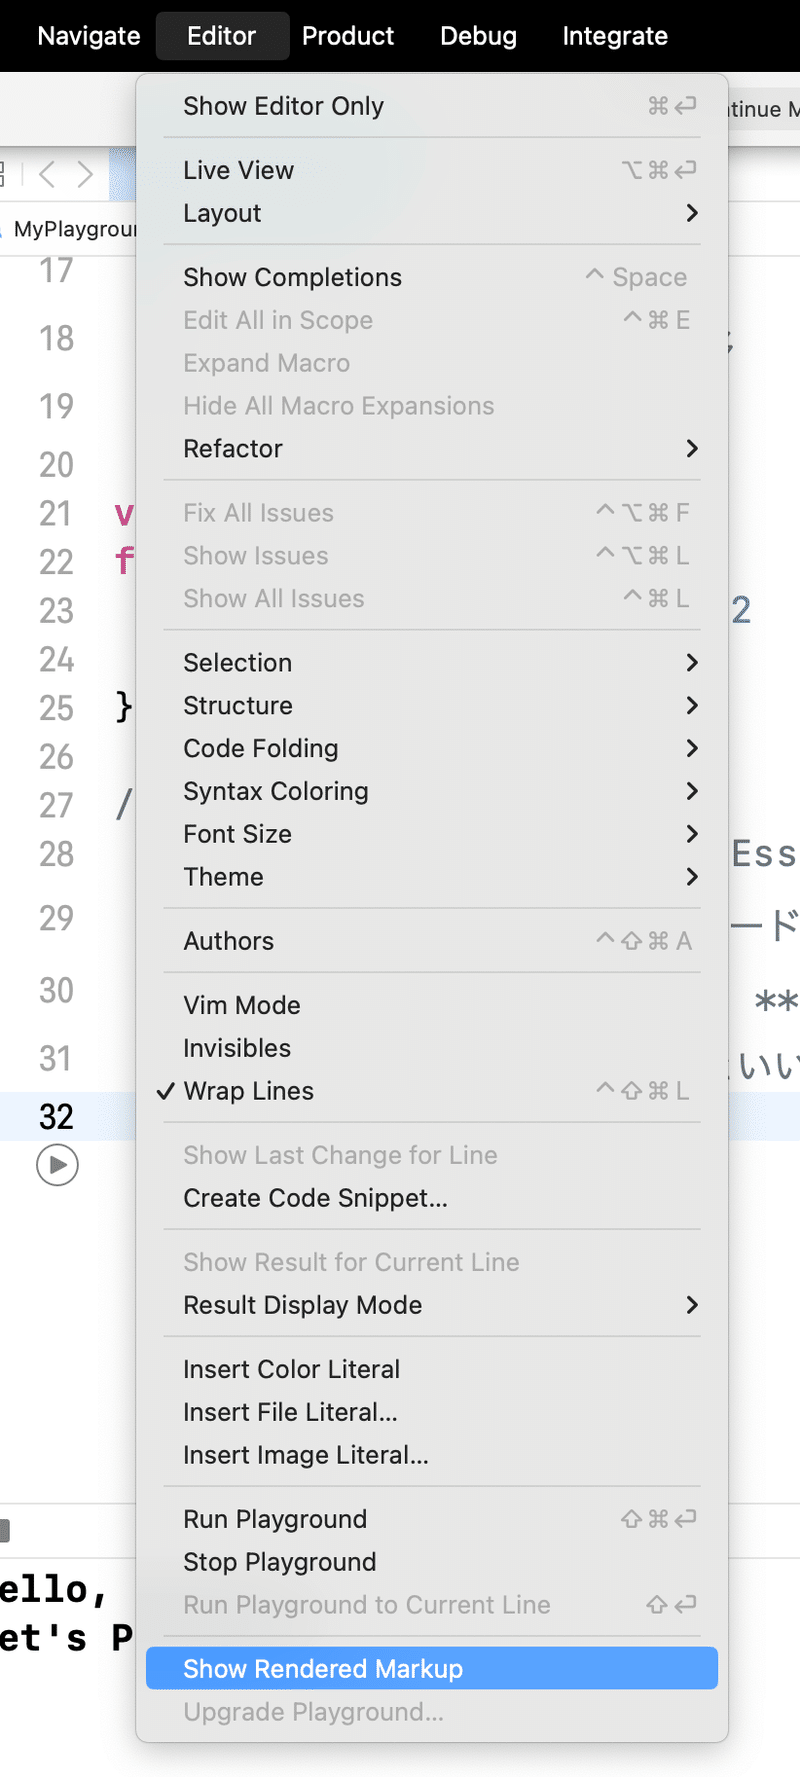
Task: Go back with the left chevron arrow
Action: coord(46,174)
